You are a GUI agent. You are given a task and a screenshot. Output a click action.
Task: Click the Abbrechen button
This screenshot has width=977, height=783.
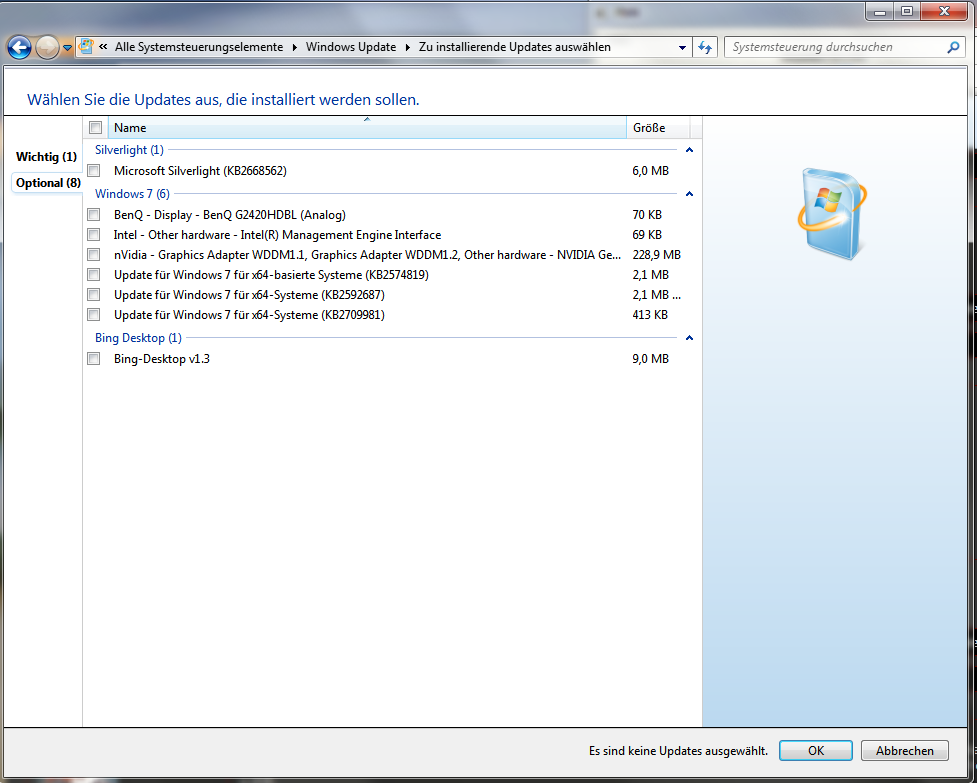(904, 751)
